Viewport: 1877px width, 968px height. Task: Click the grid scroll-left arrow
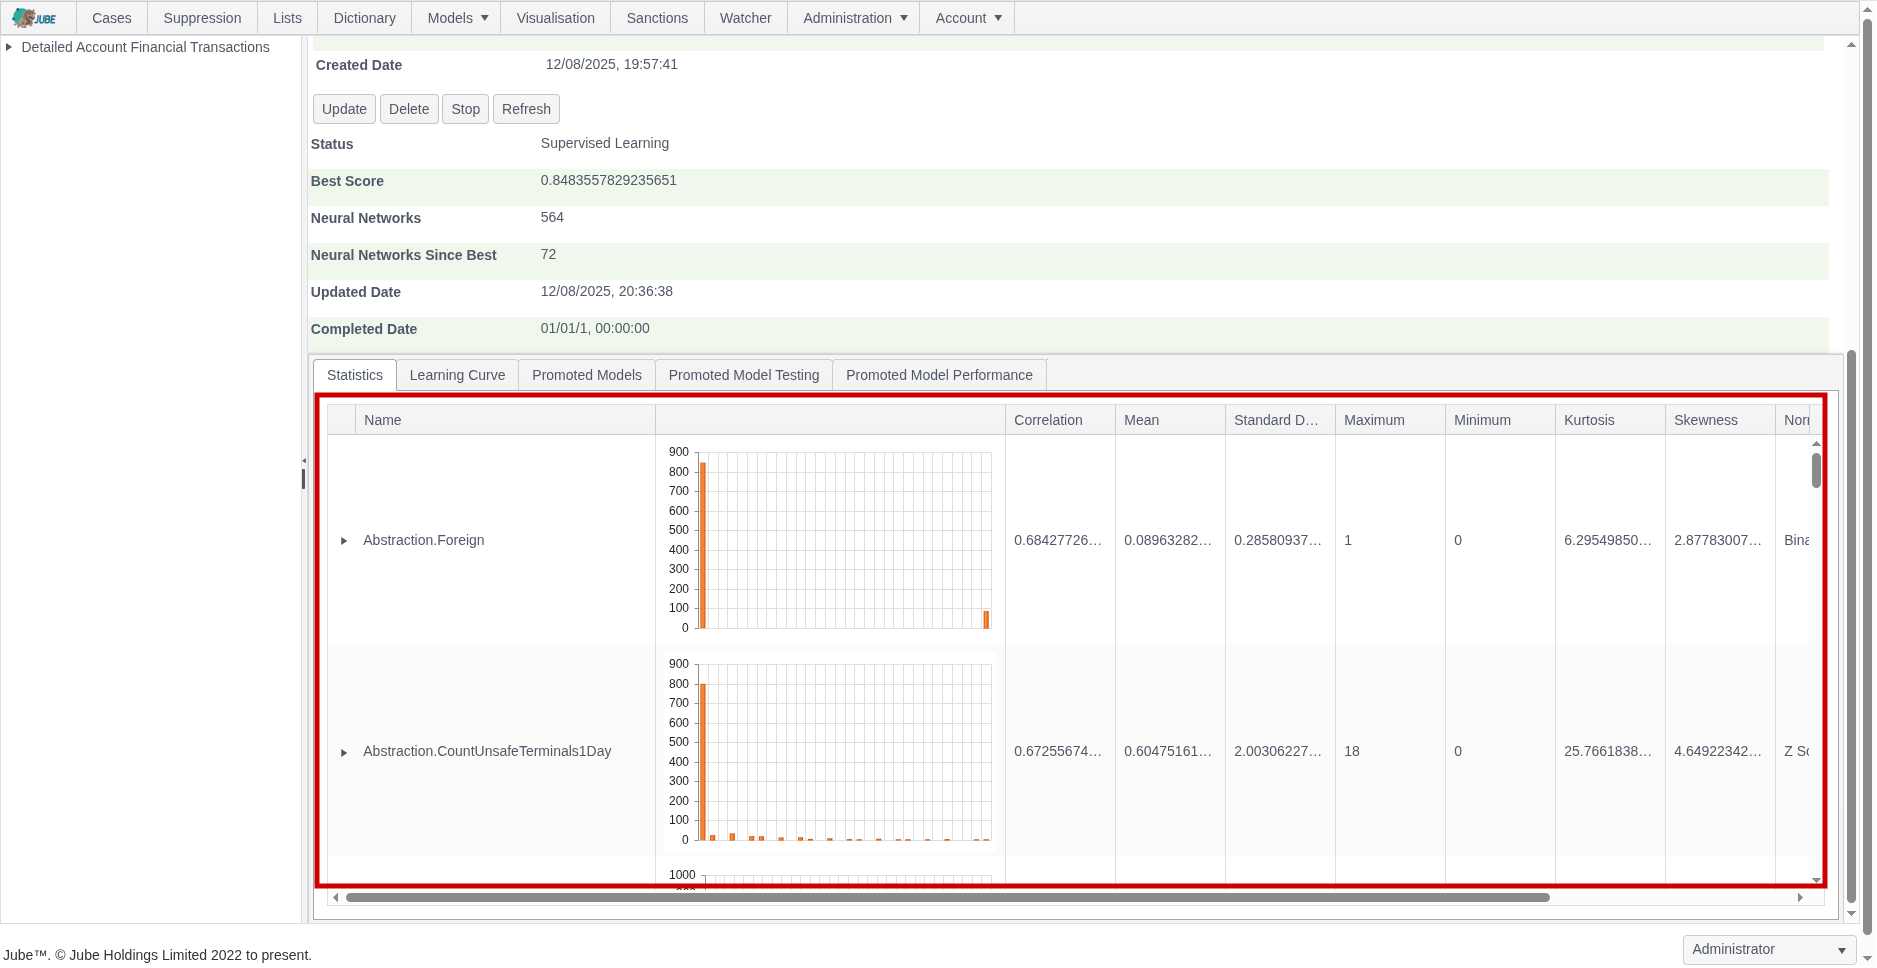(336, 897)
